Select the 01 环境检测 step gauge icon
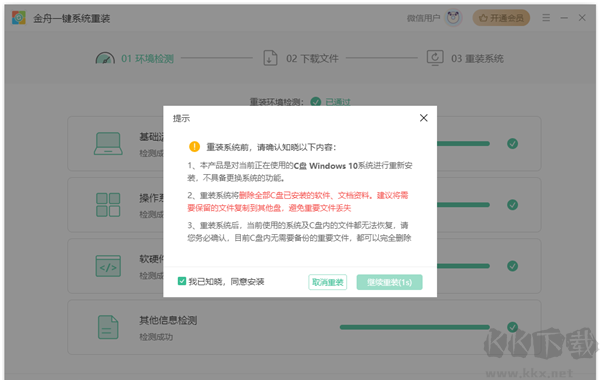Viewport: 600px width, 380px height. pyautogui.click(x=105, y=58)
